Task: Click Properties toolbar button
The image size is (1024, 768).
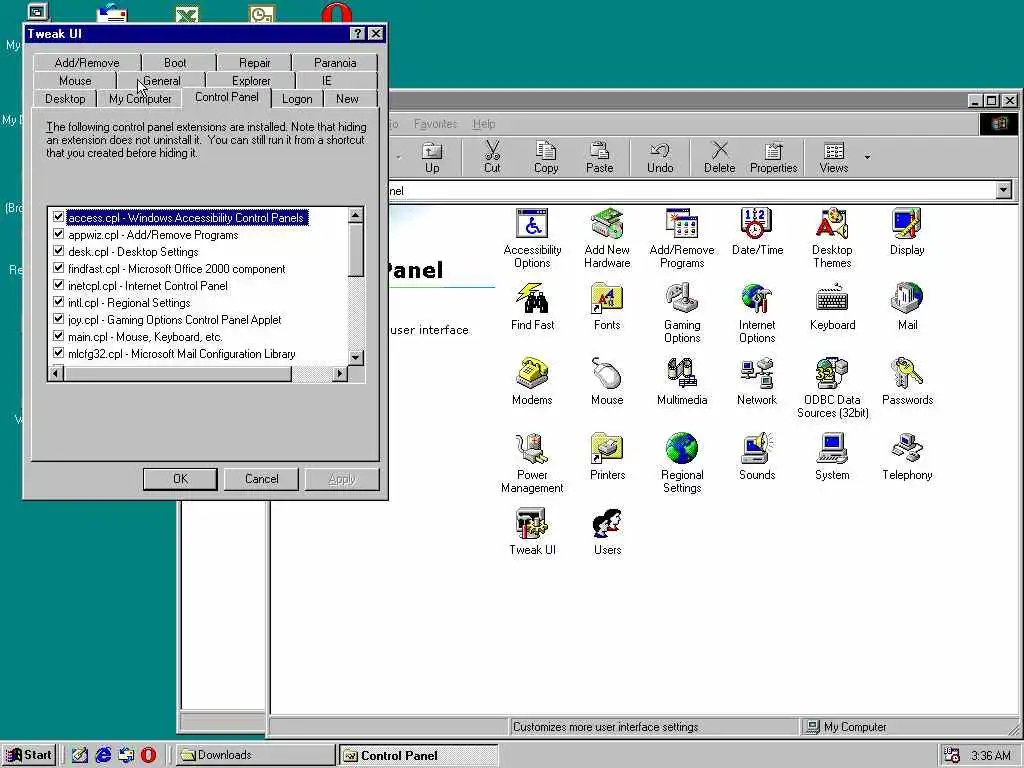Action: (x=774, y=157)
